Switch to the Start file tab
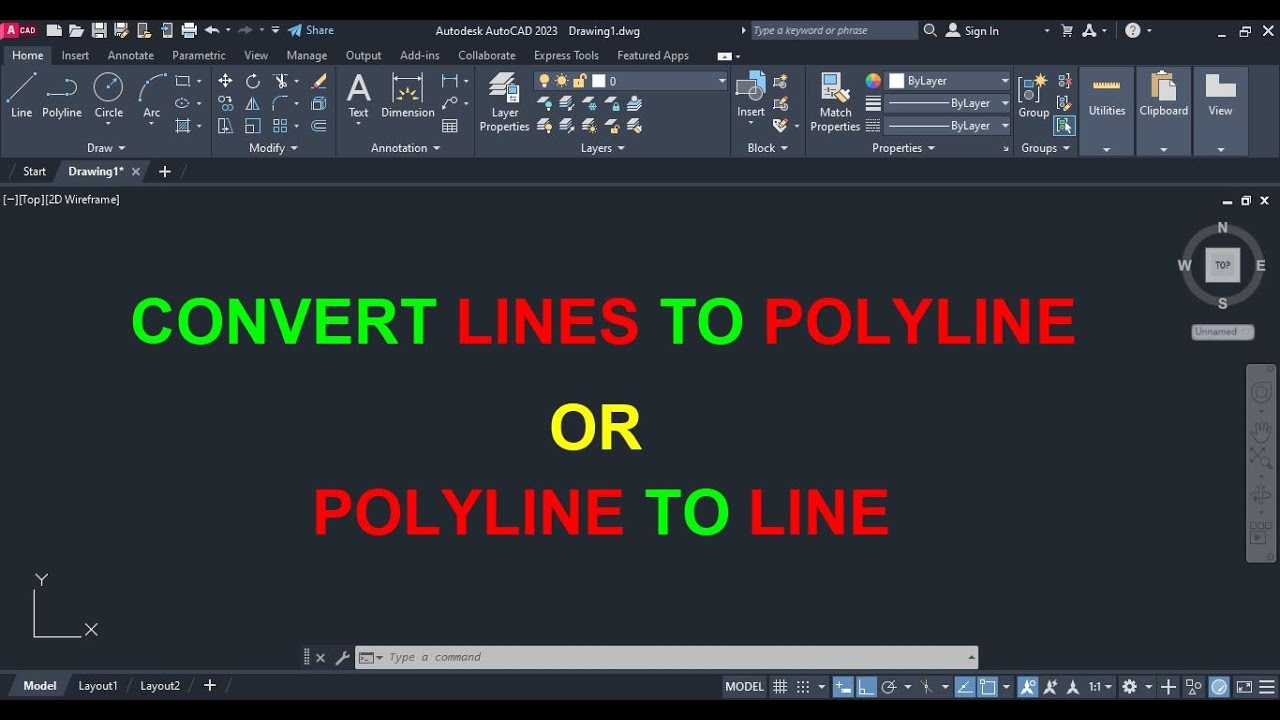Image resolution: width=1280 pixels, height=720 pixels. click(x=34, y=172)
